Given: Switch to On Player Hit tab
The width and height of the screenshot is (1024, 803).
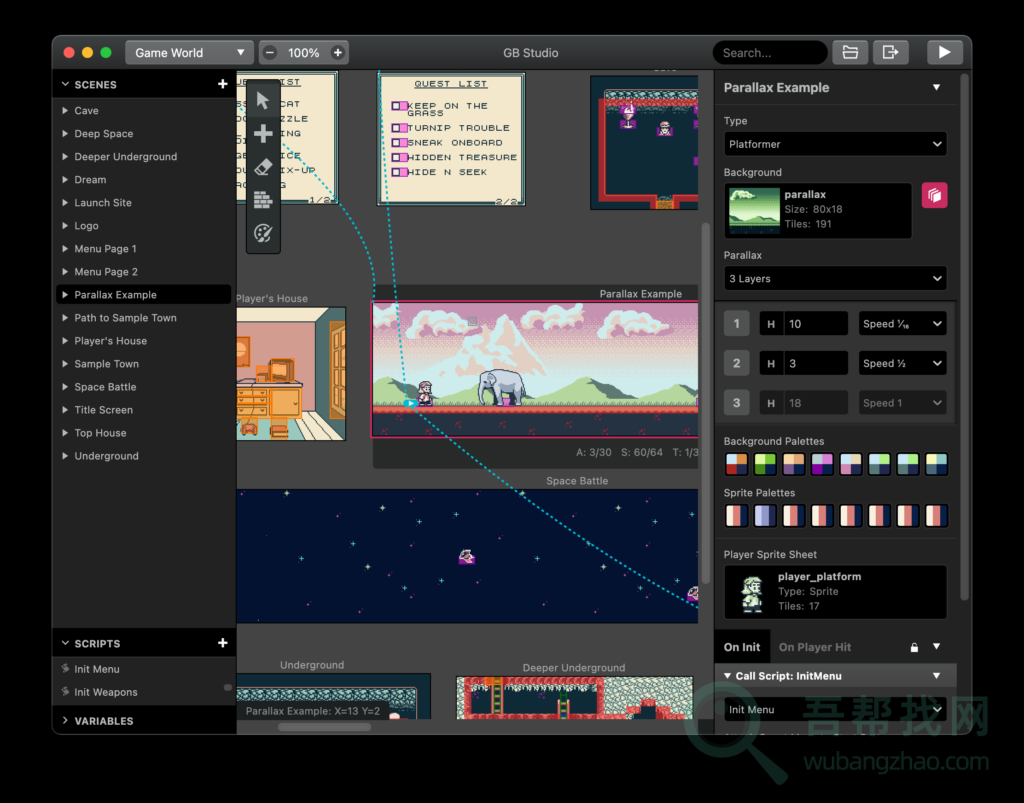Looking at the screenshot, I should [x=815, y=647].
